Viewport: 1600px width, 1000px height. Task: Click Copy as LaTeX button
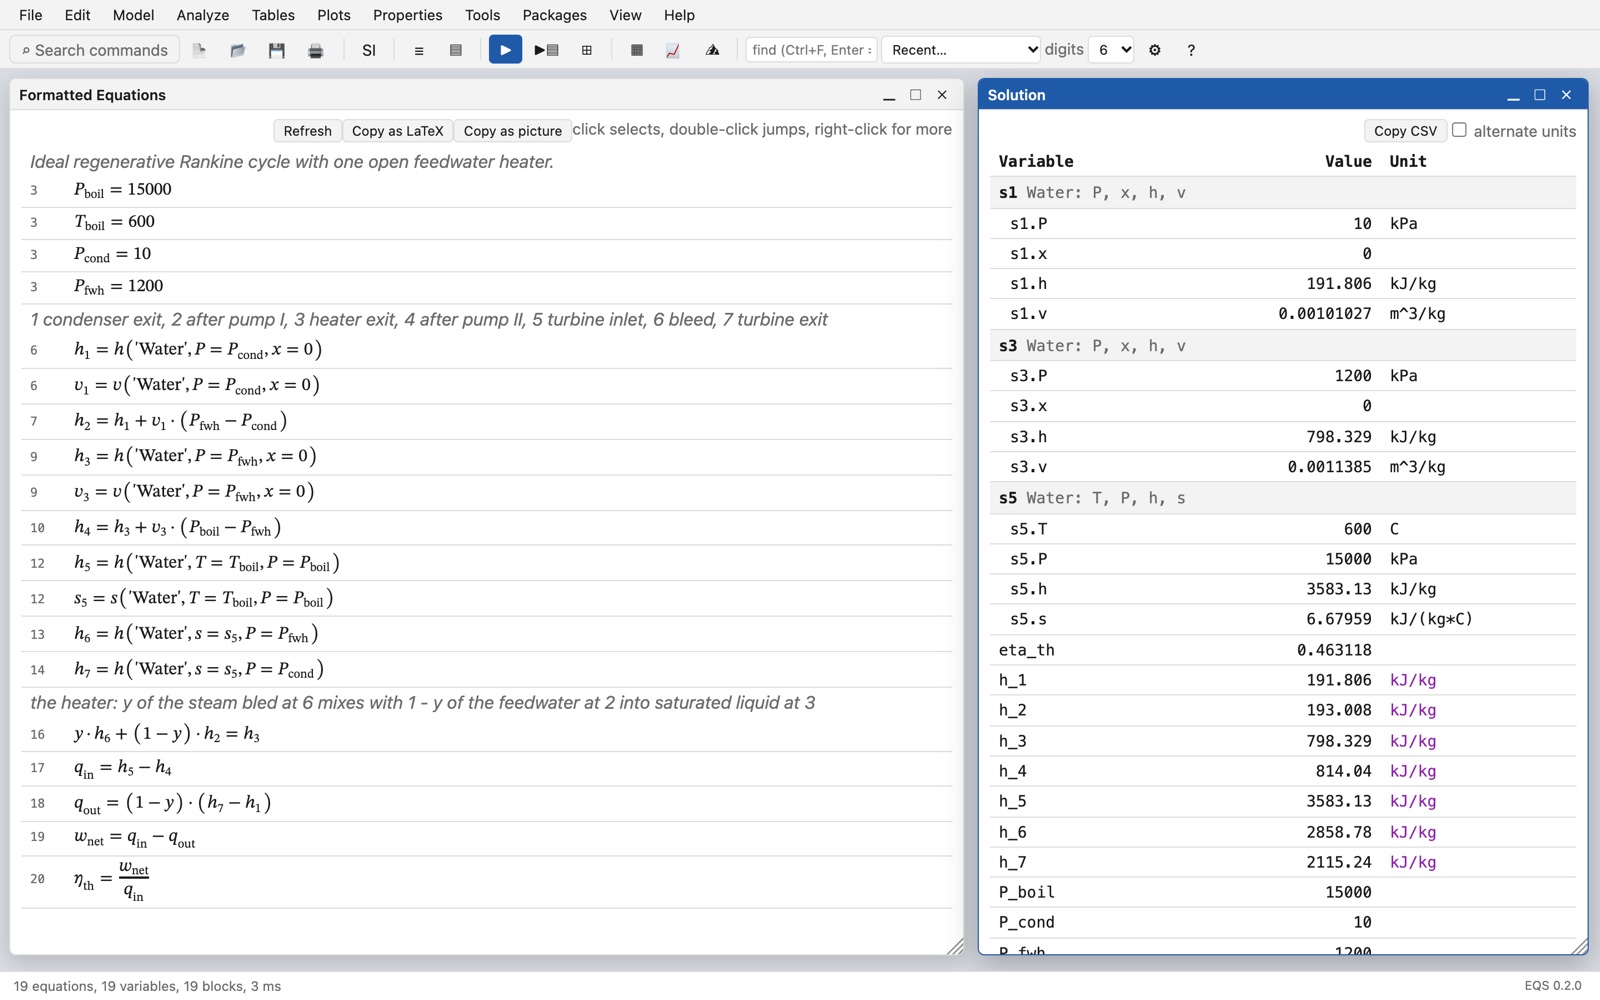click(x=397, y=131)
